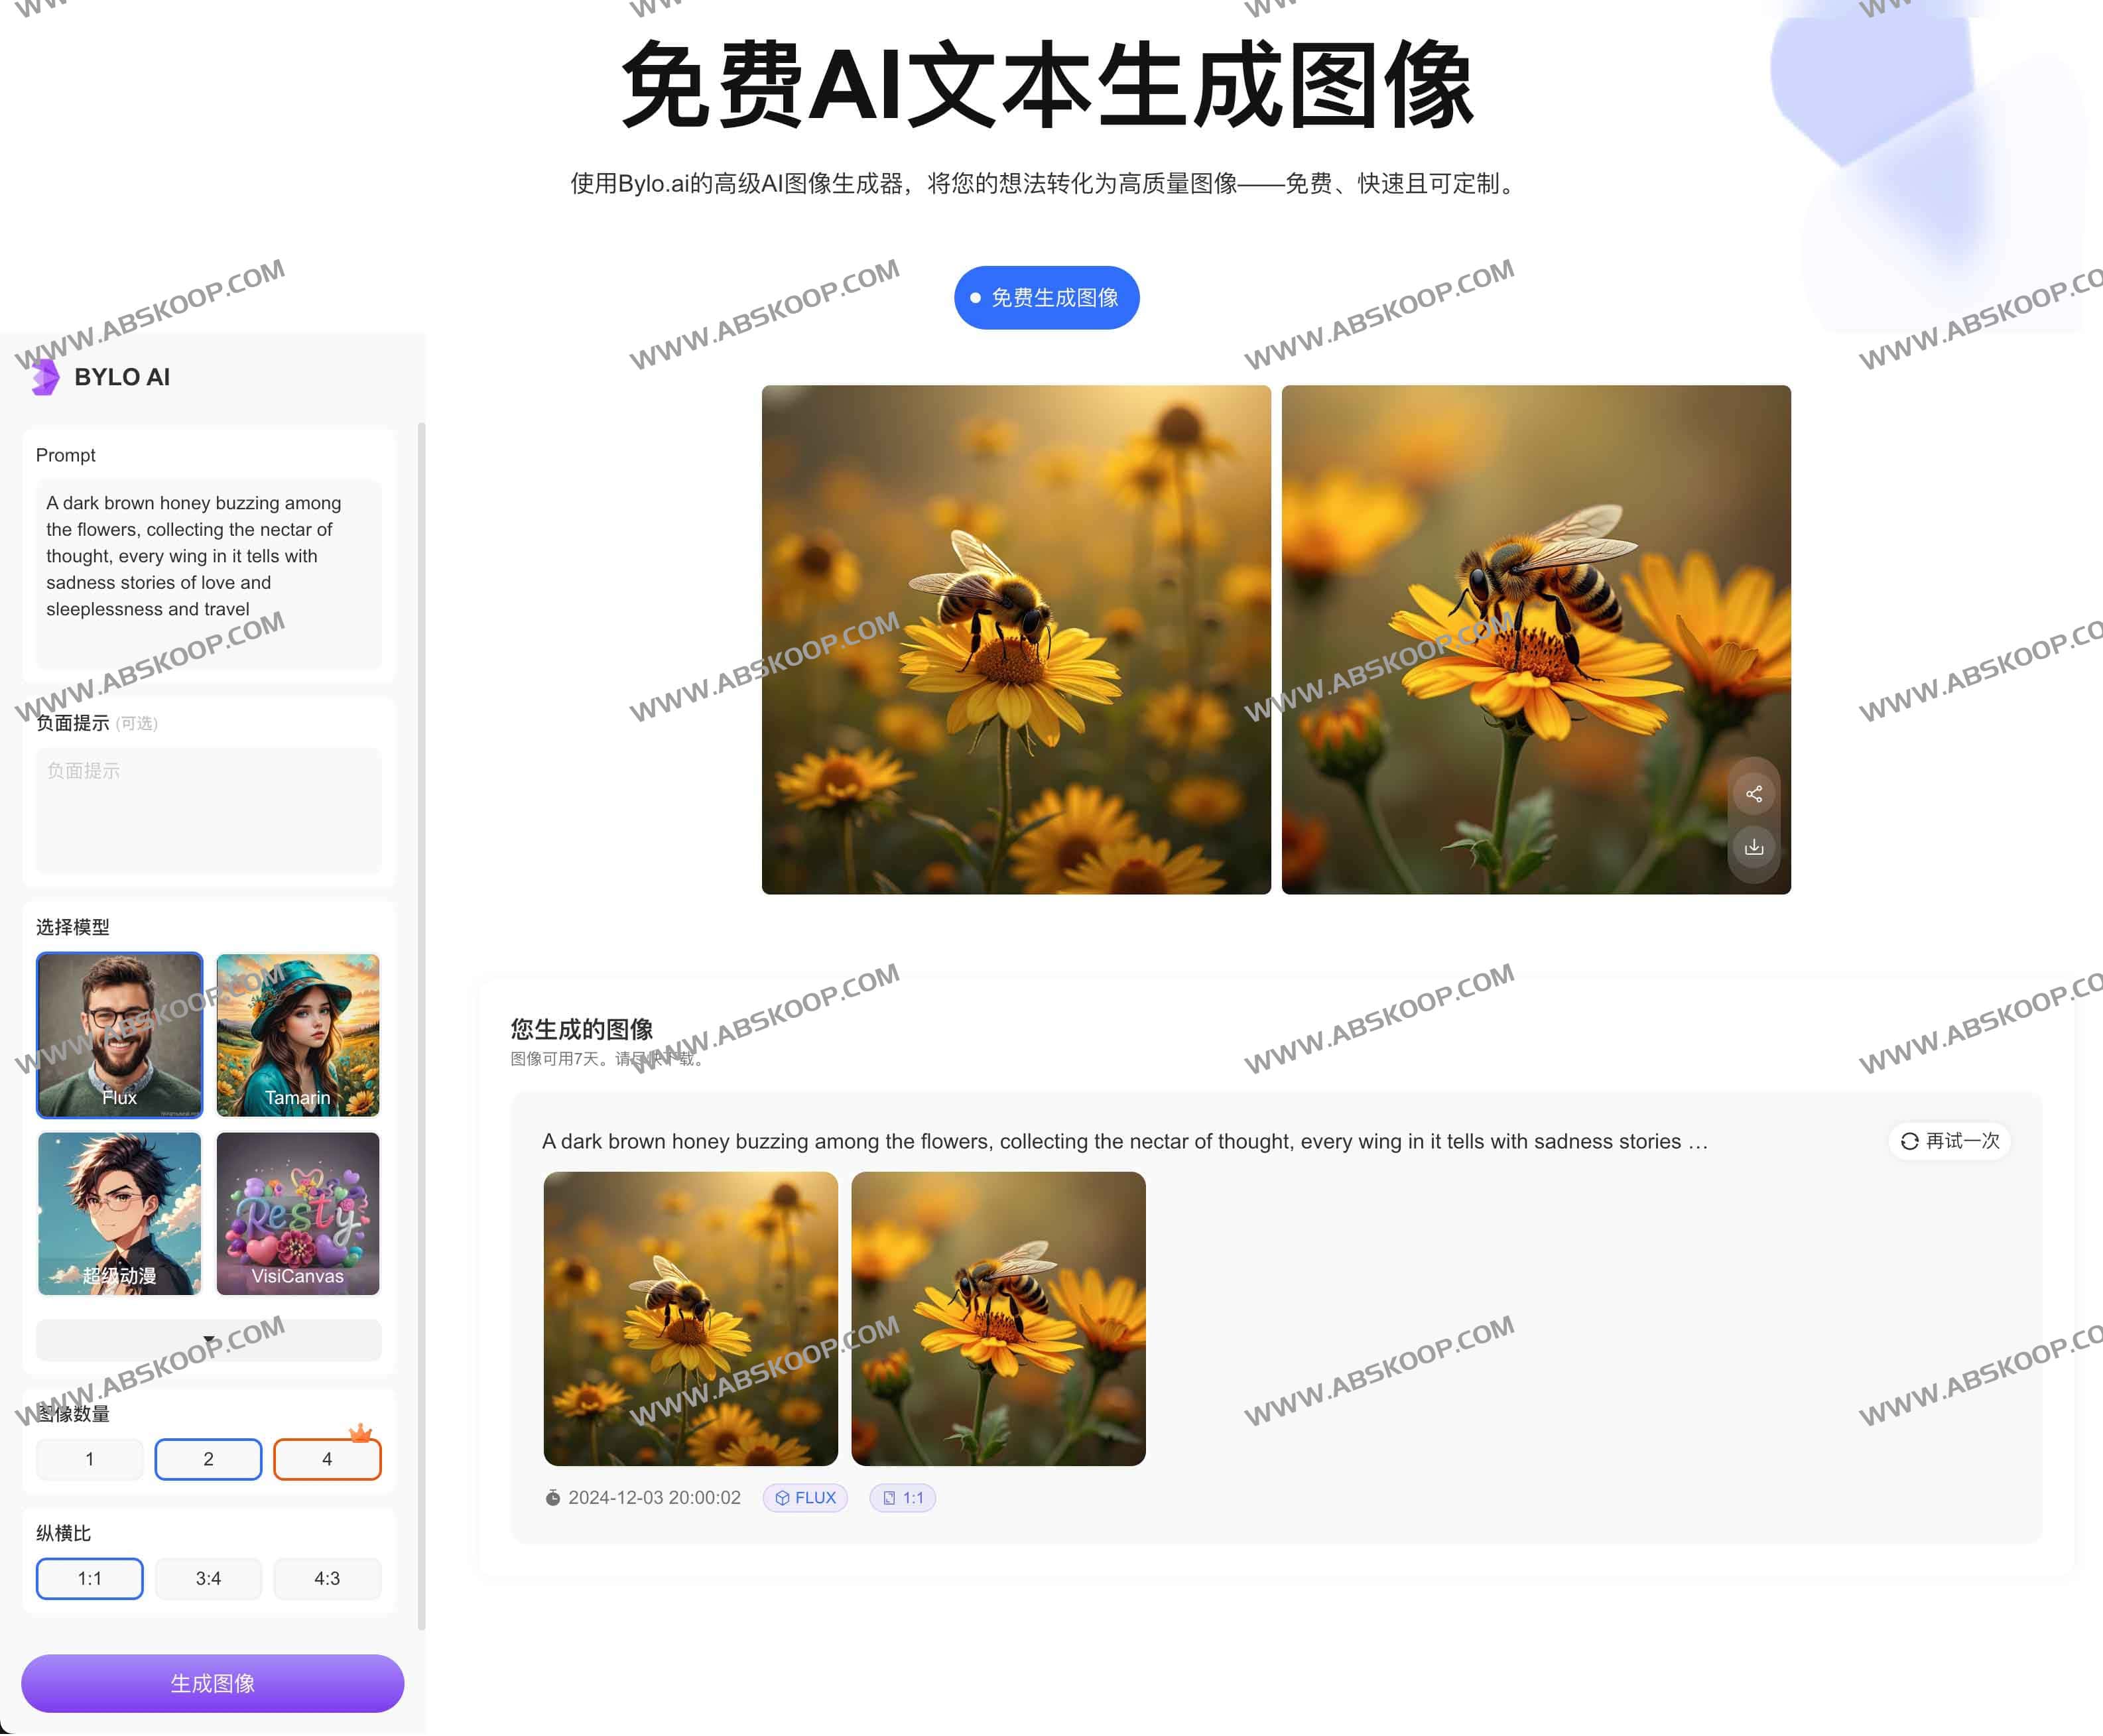Select image count 2
Image resolution: width=2103 pixels, height=1736 pixels.
208,1459
